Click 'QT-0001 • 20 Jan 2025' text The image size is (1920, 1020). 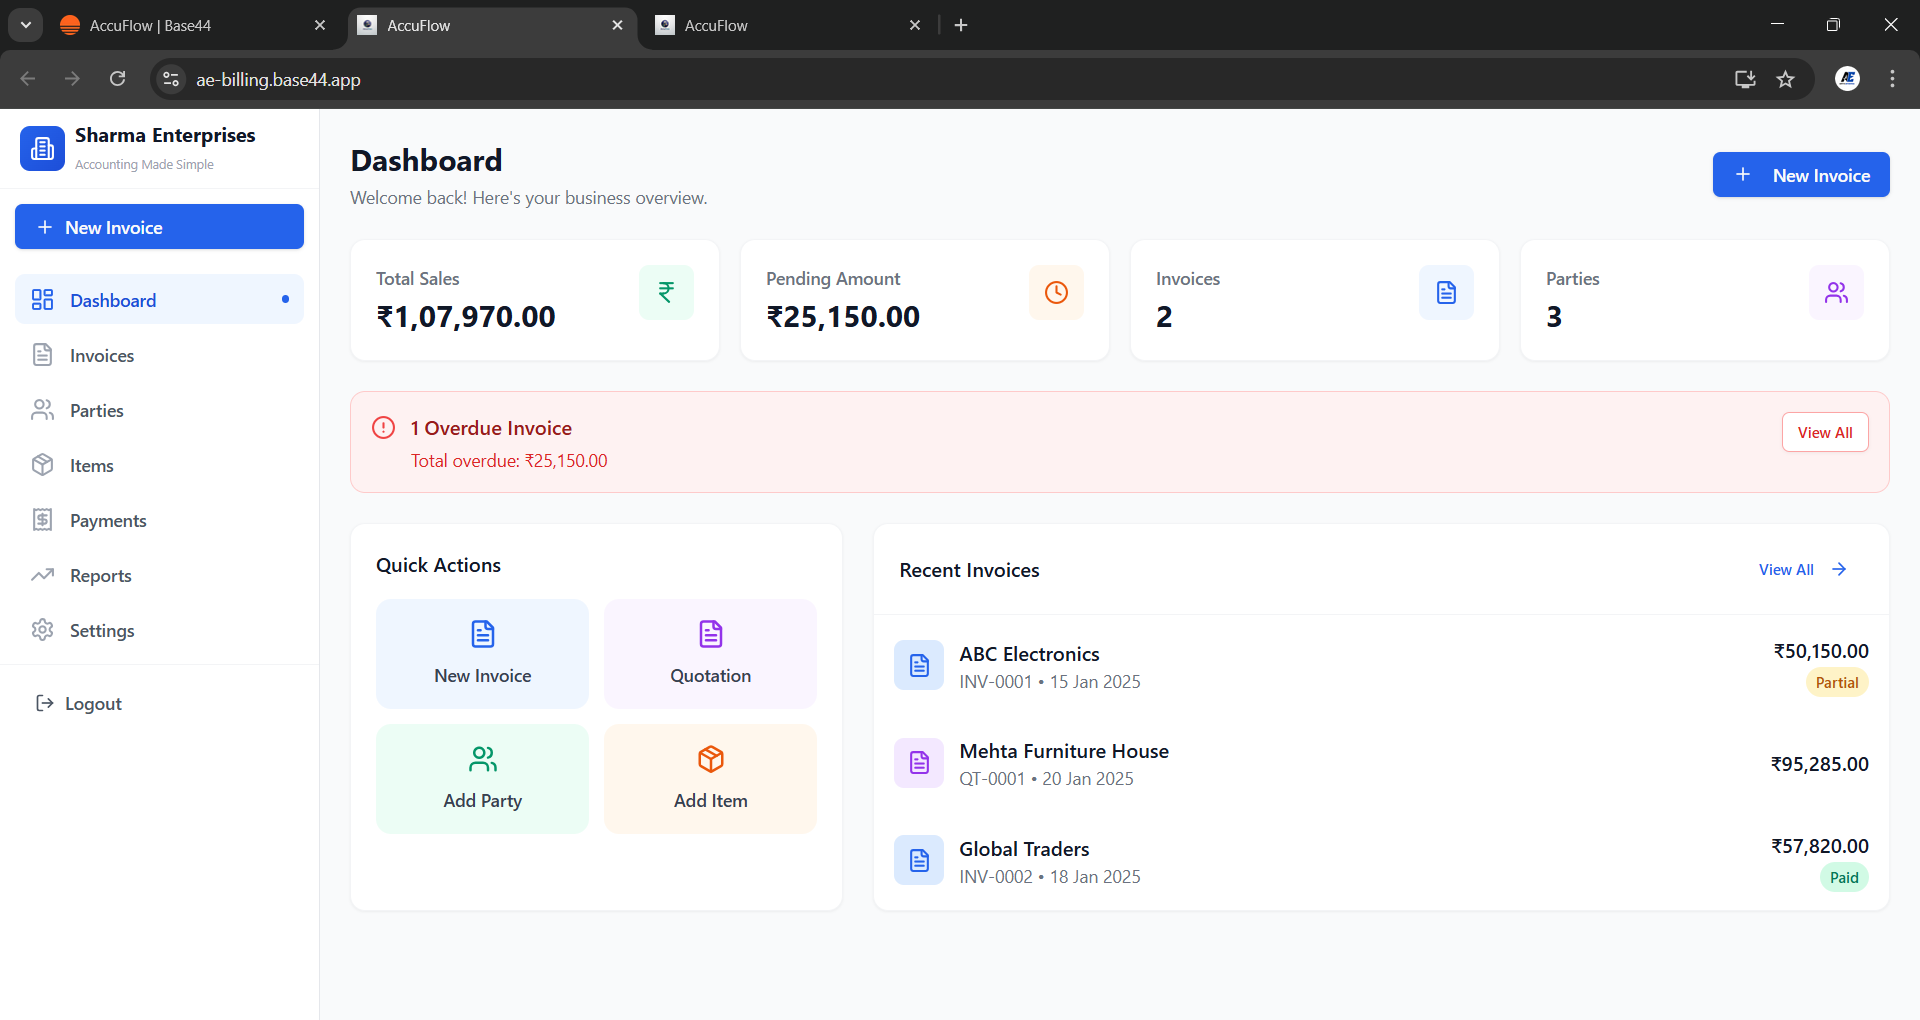coord(1046,779)
